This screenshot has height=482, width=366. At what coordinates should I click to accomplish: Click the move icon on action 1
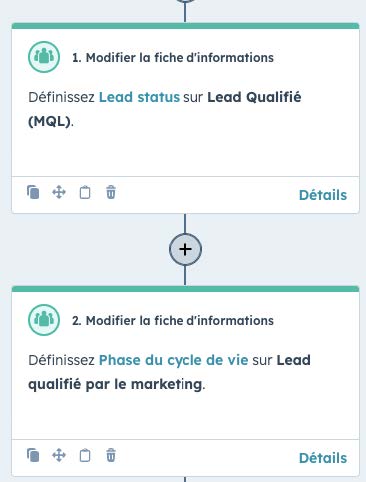point(59,192)
